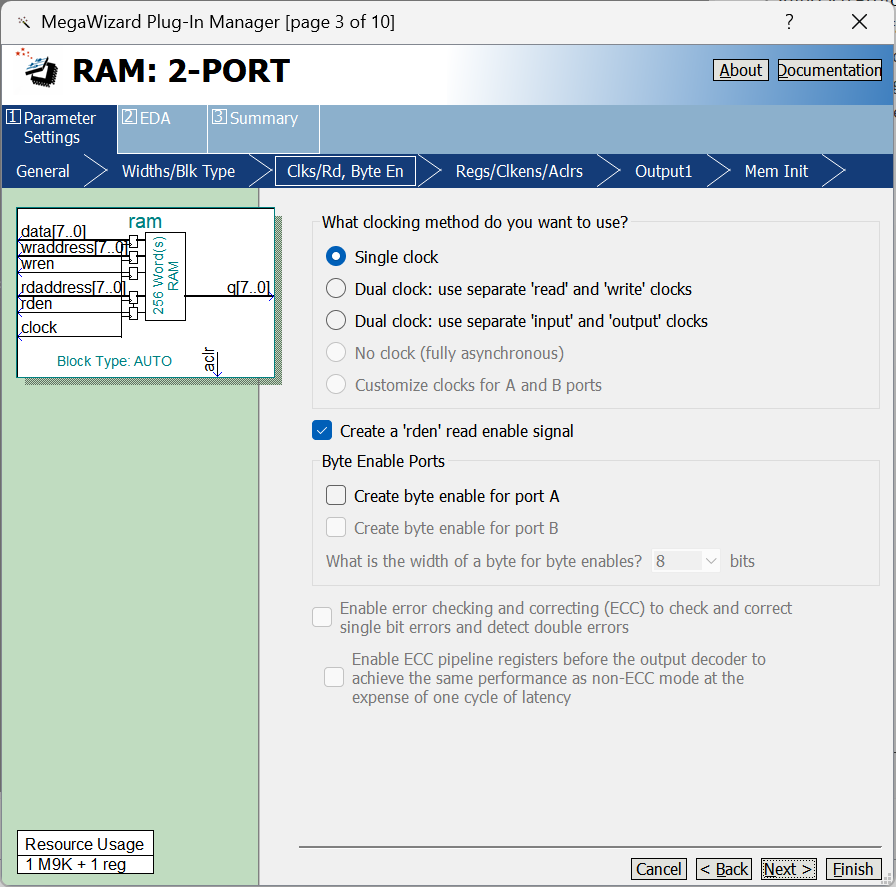Click the 'rdaddress[7..0]' port label
Screen dimensions: 896x887
tap(73, 287)
